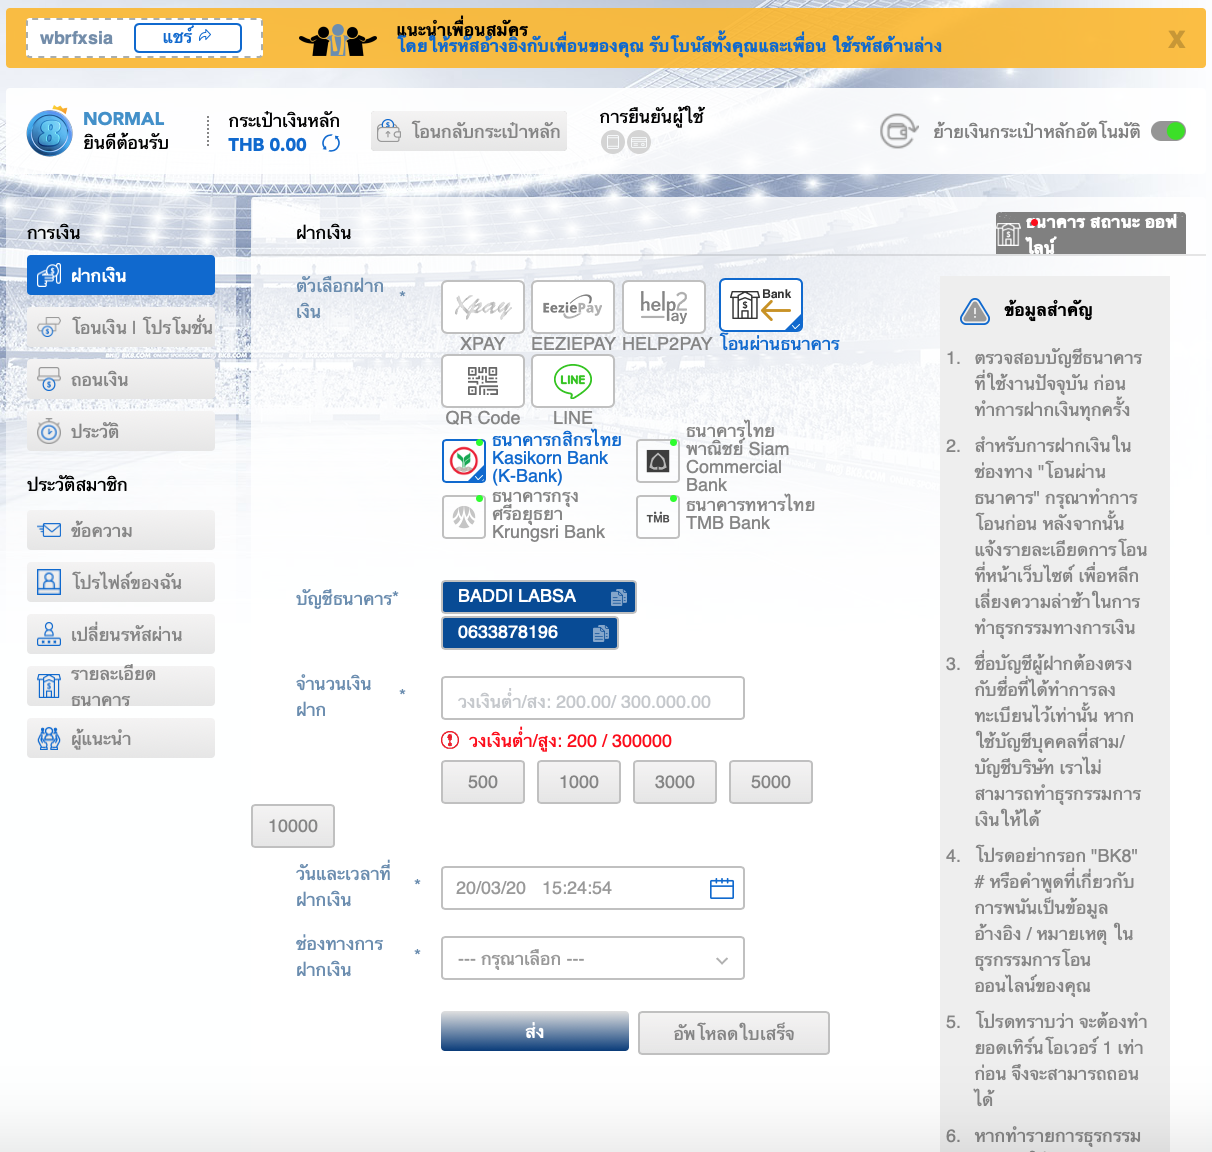The height and width of the screenshot is (1152, 1212).
Task: Refresh the main wallet balance icon
Action: click(331, 144)
